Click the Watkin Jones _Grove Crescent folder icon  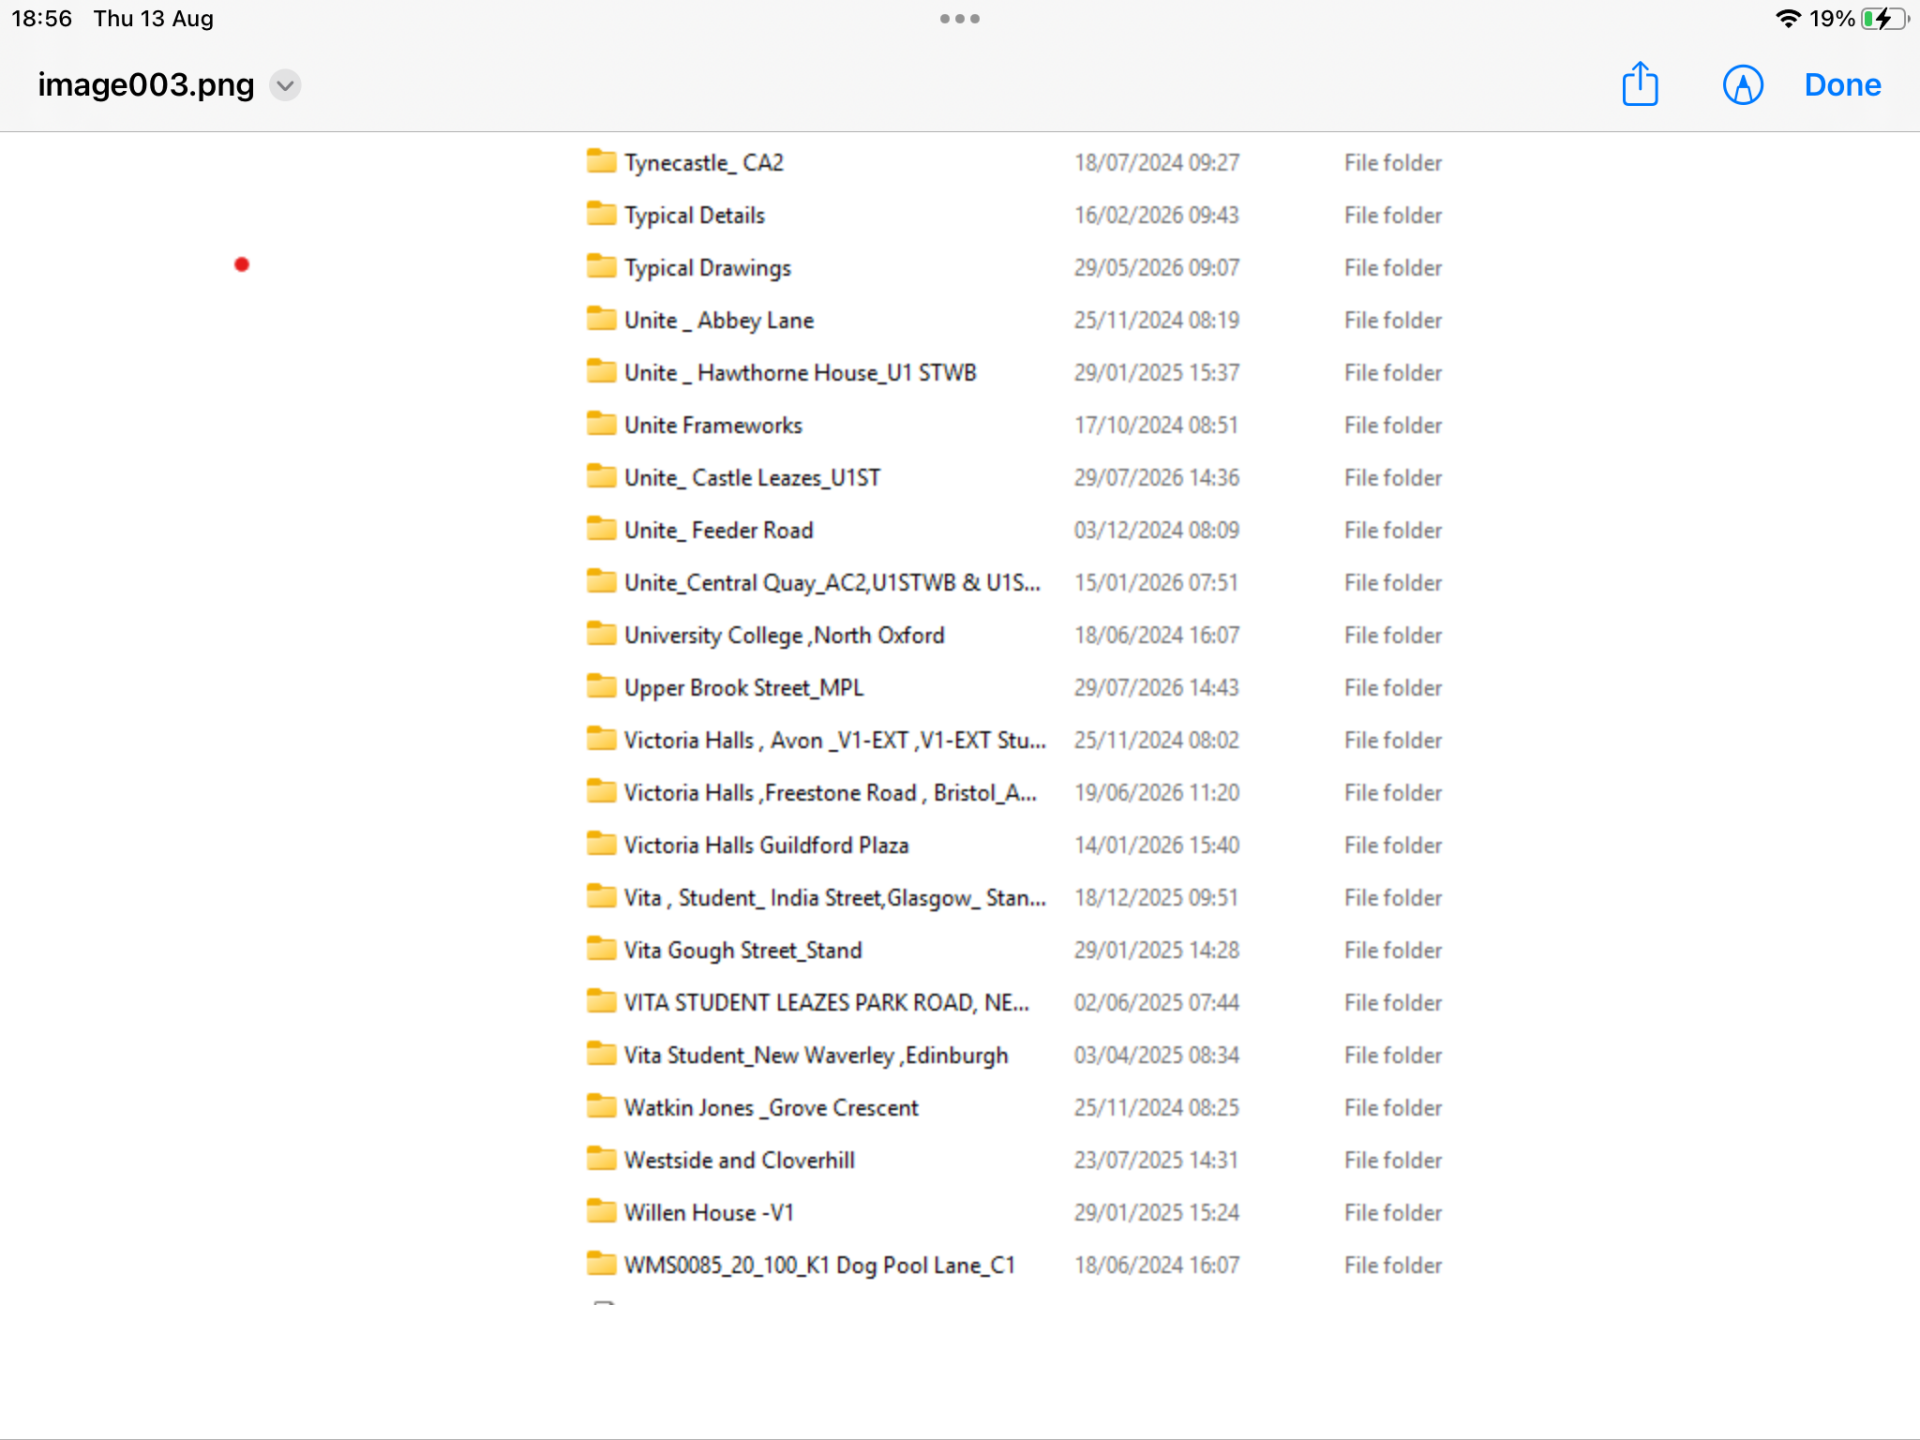[x=601, y=1105]
